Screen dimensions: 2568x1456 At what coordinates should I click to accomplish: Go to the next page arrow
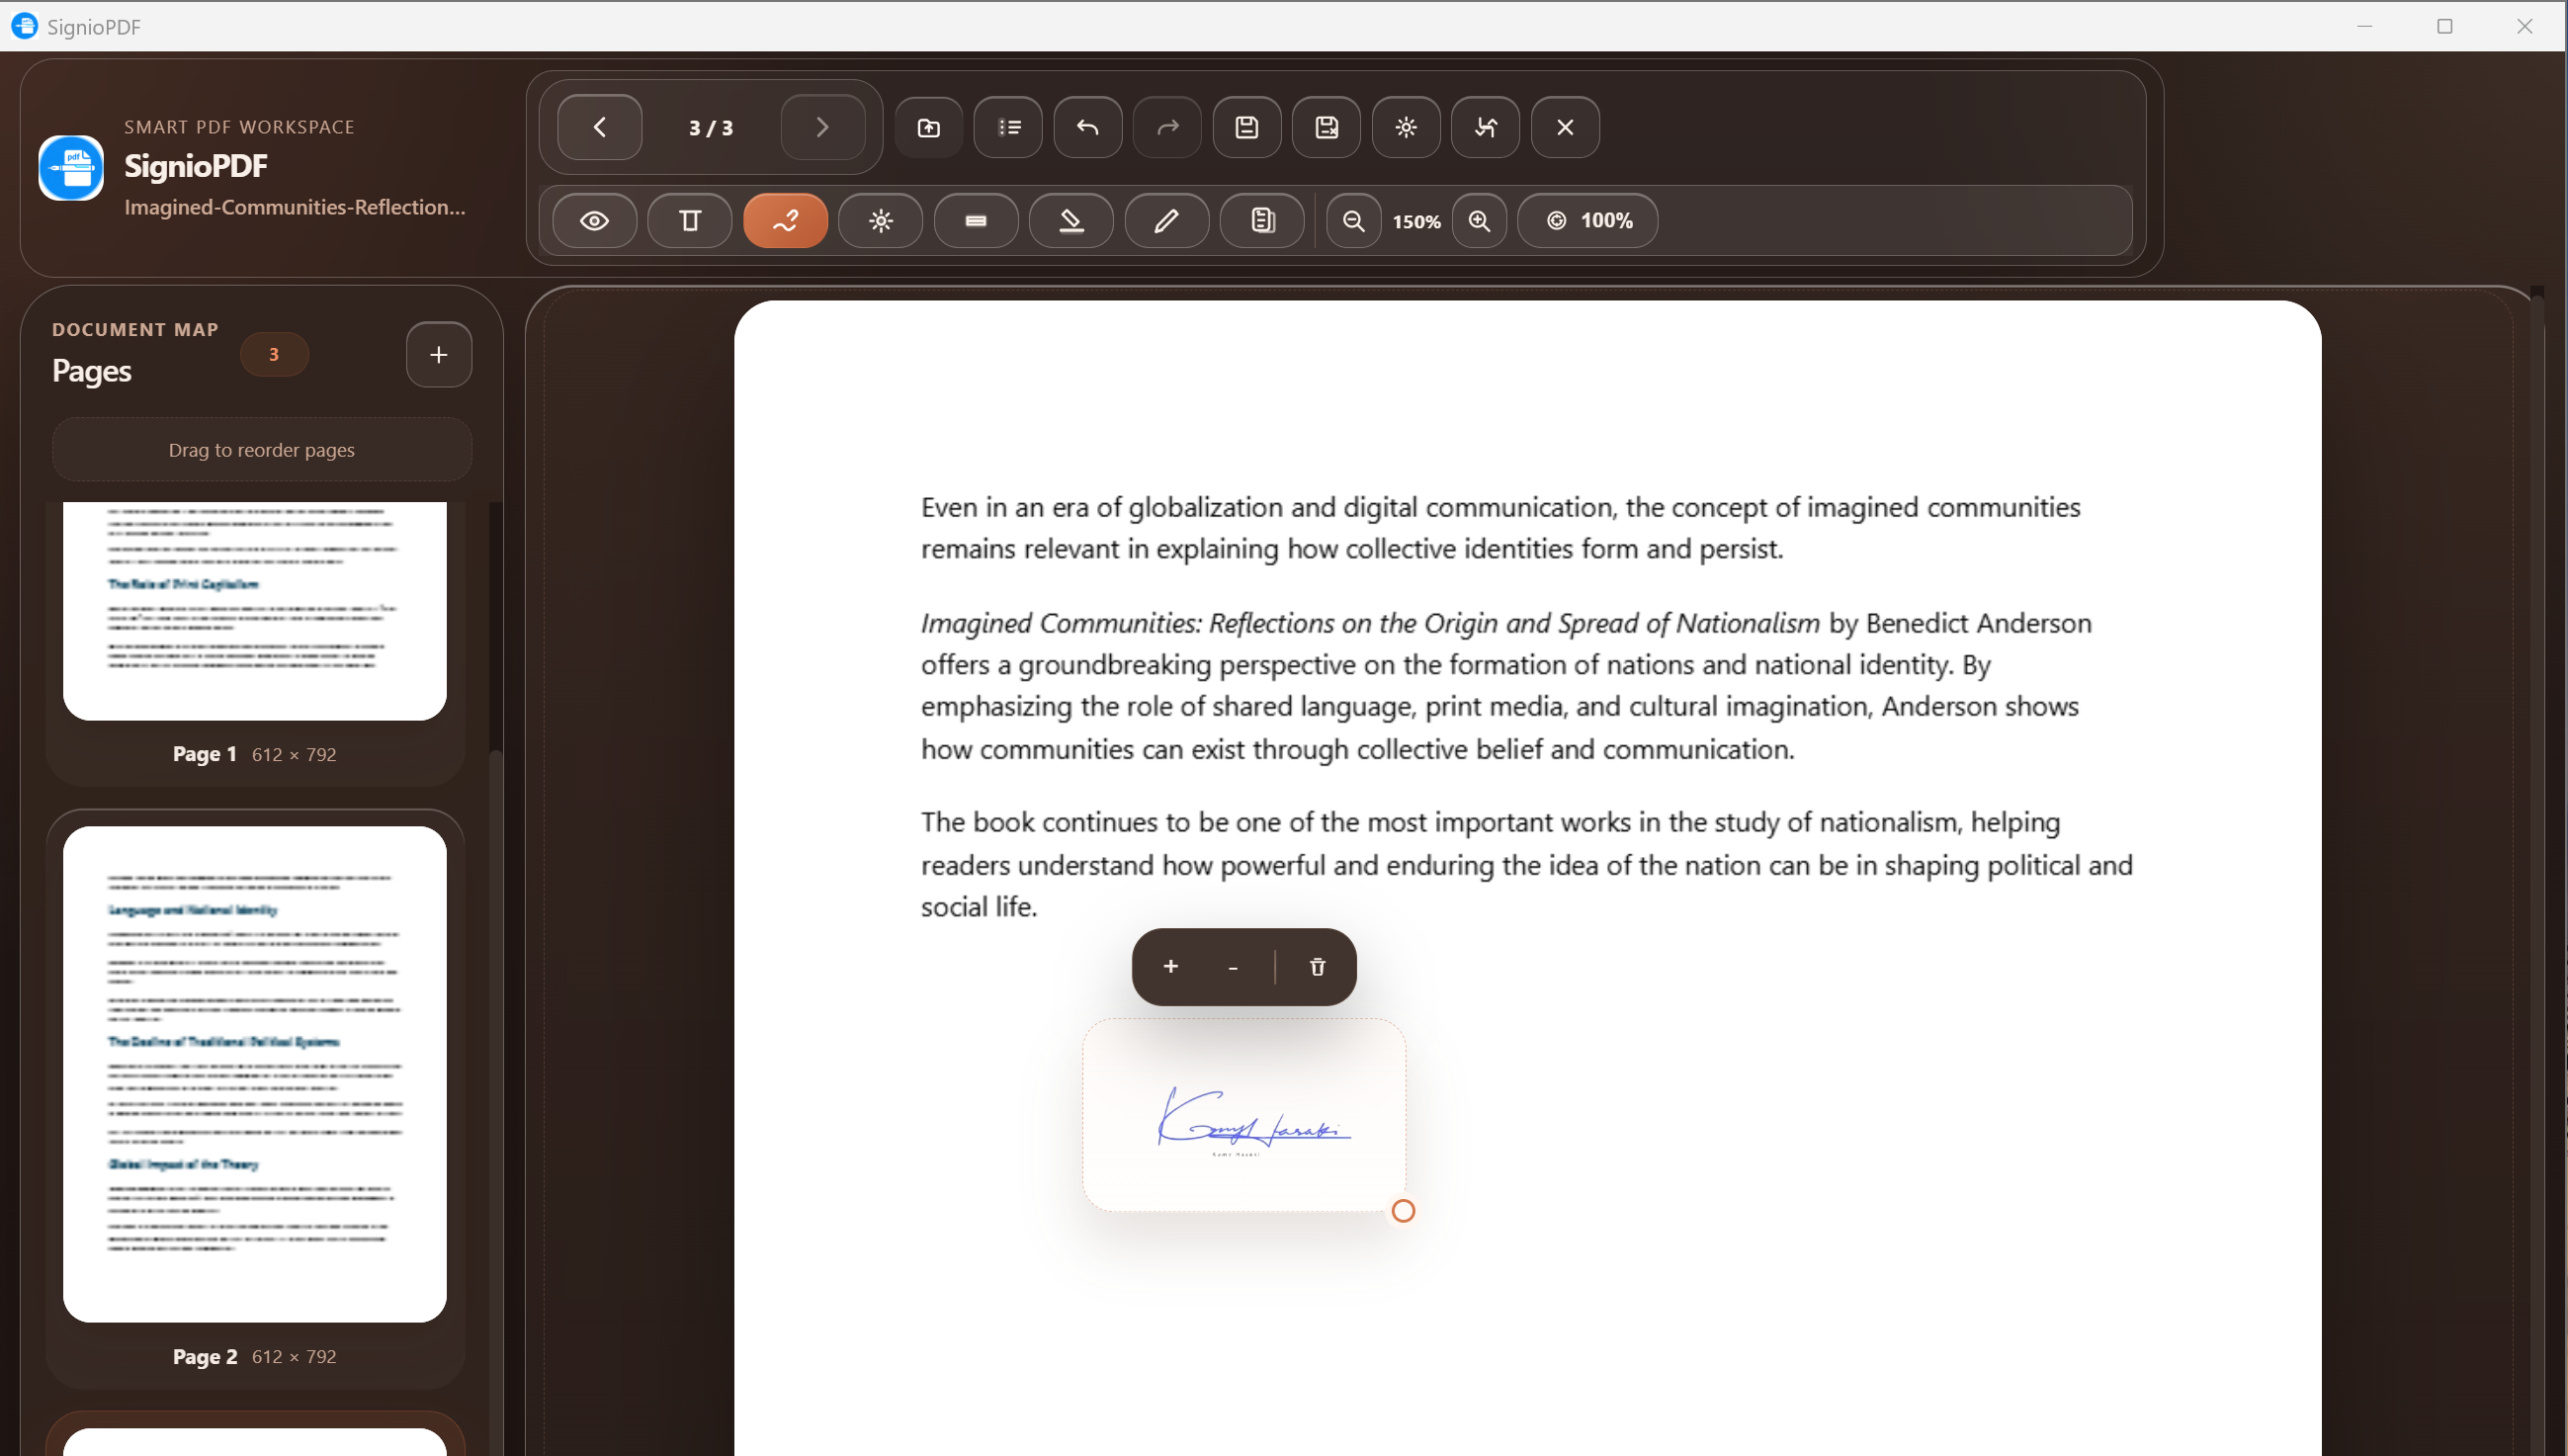[822, 127]
